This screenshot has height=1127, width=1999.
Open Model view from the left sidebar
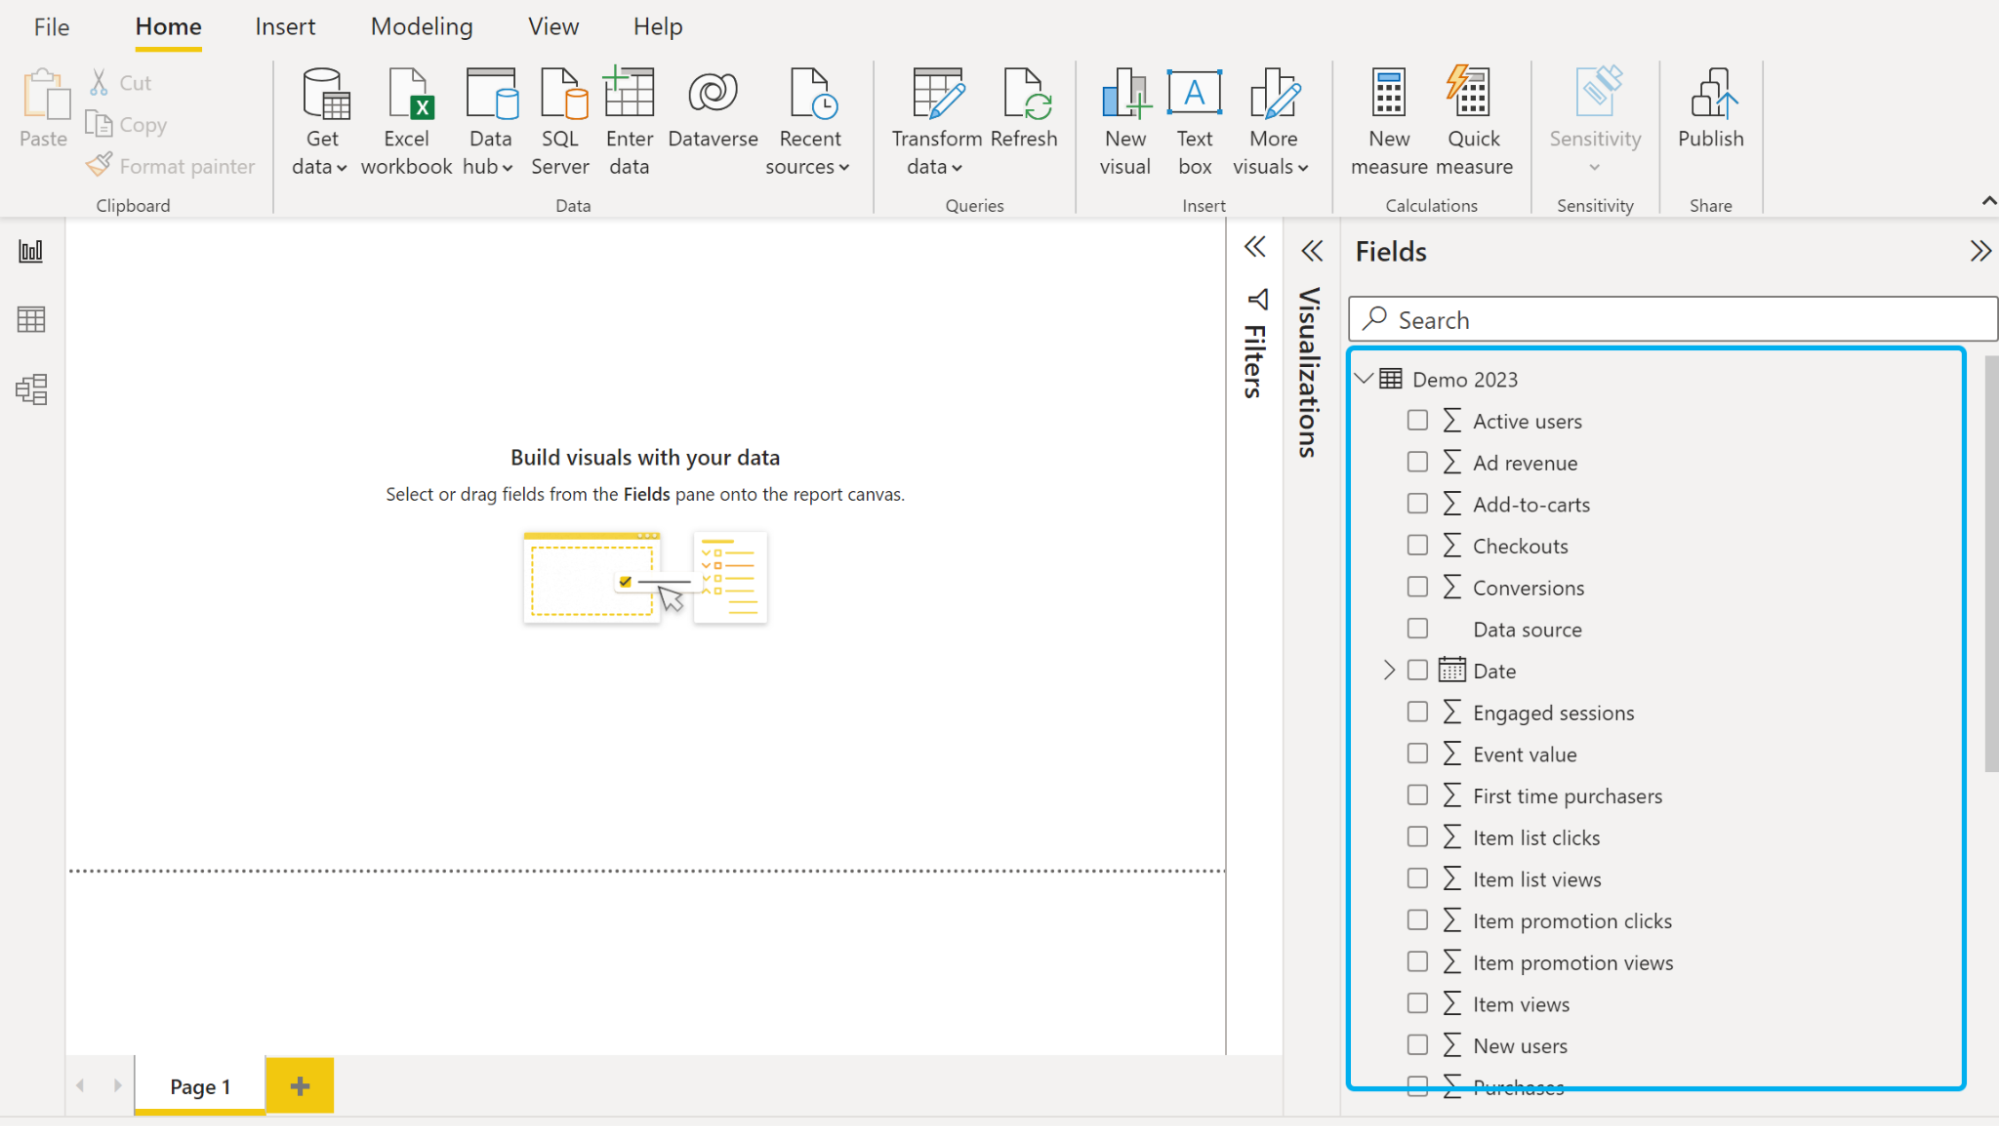click(31, 388)
